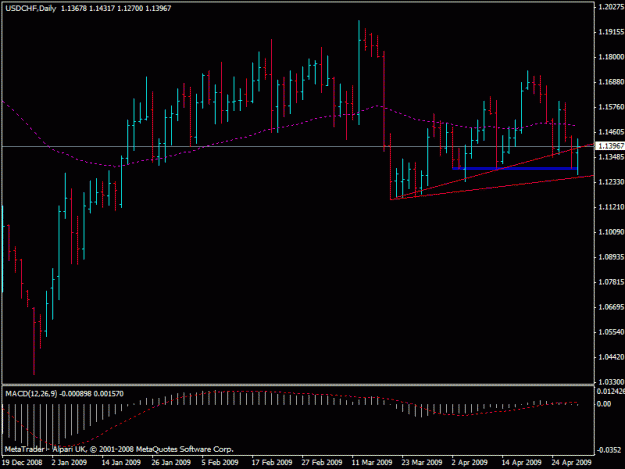Select the MACD(12,26,9) indicator label
Viewport: 625px width, 469px height.
32,394
